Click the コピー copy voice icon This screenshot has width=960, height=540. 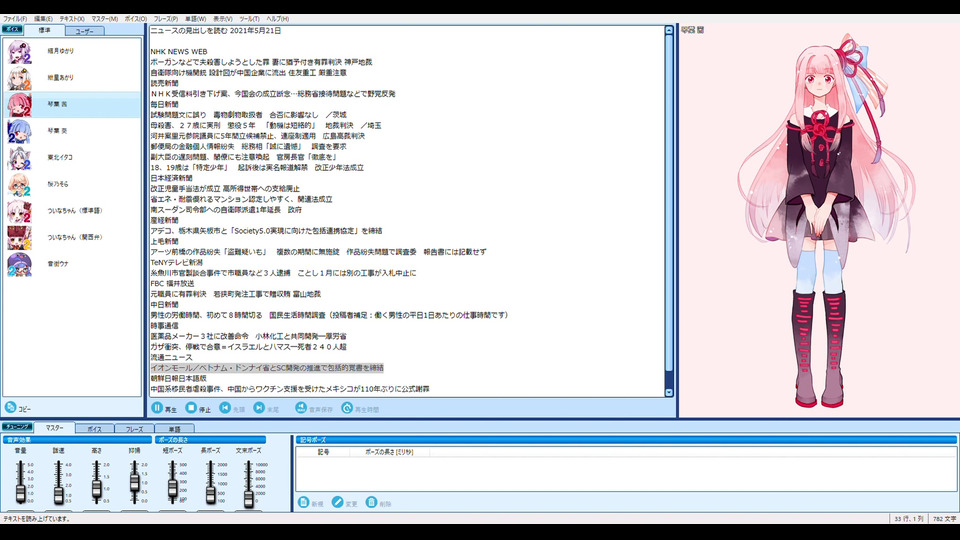tap(10, 407)
